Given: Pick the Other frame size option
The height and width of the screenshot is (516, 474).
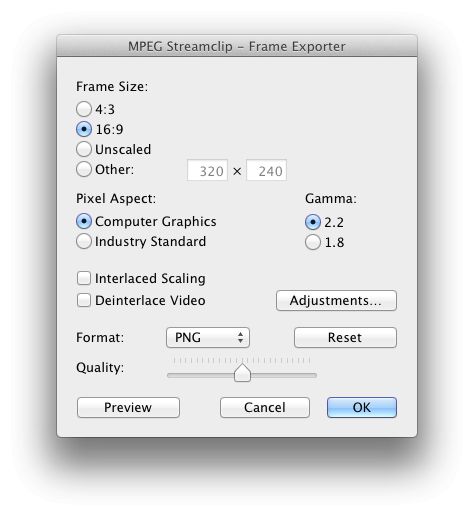Looking at the screenshot, I should point(84,169).
